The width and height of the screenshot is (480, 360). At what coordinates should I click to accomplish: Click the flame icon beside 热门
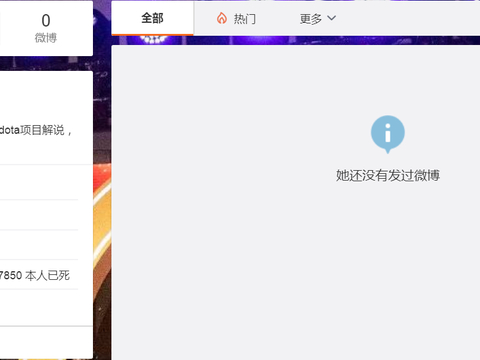tap(222, 19)
